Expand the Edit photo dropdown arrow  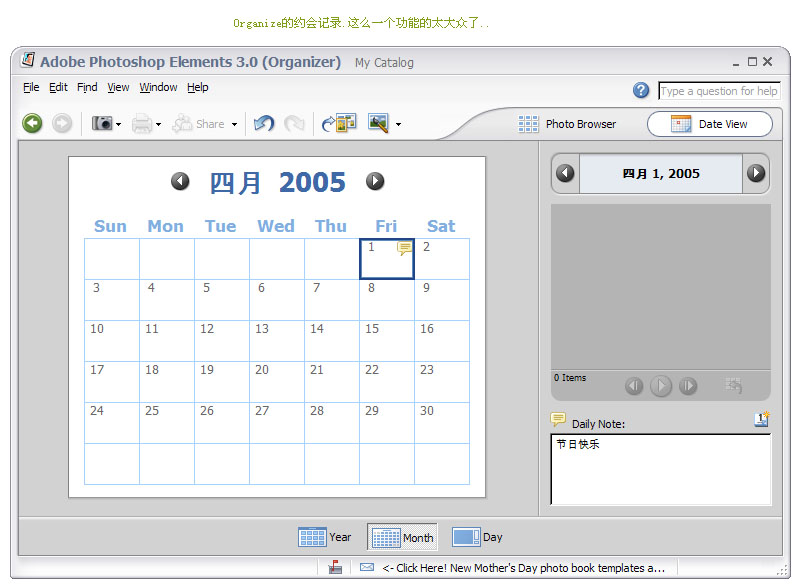pyautogui.click(x=398, y=124)
